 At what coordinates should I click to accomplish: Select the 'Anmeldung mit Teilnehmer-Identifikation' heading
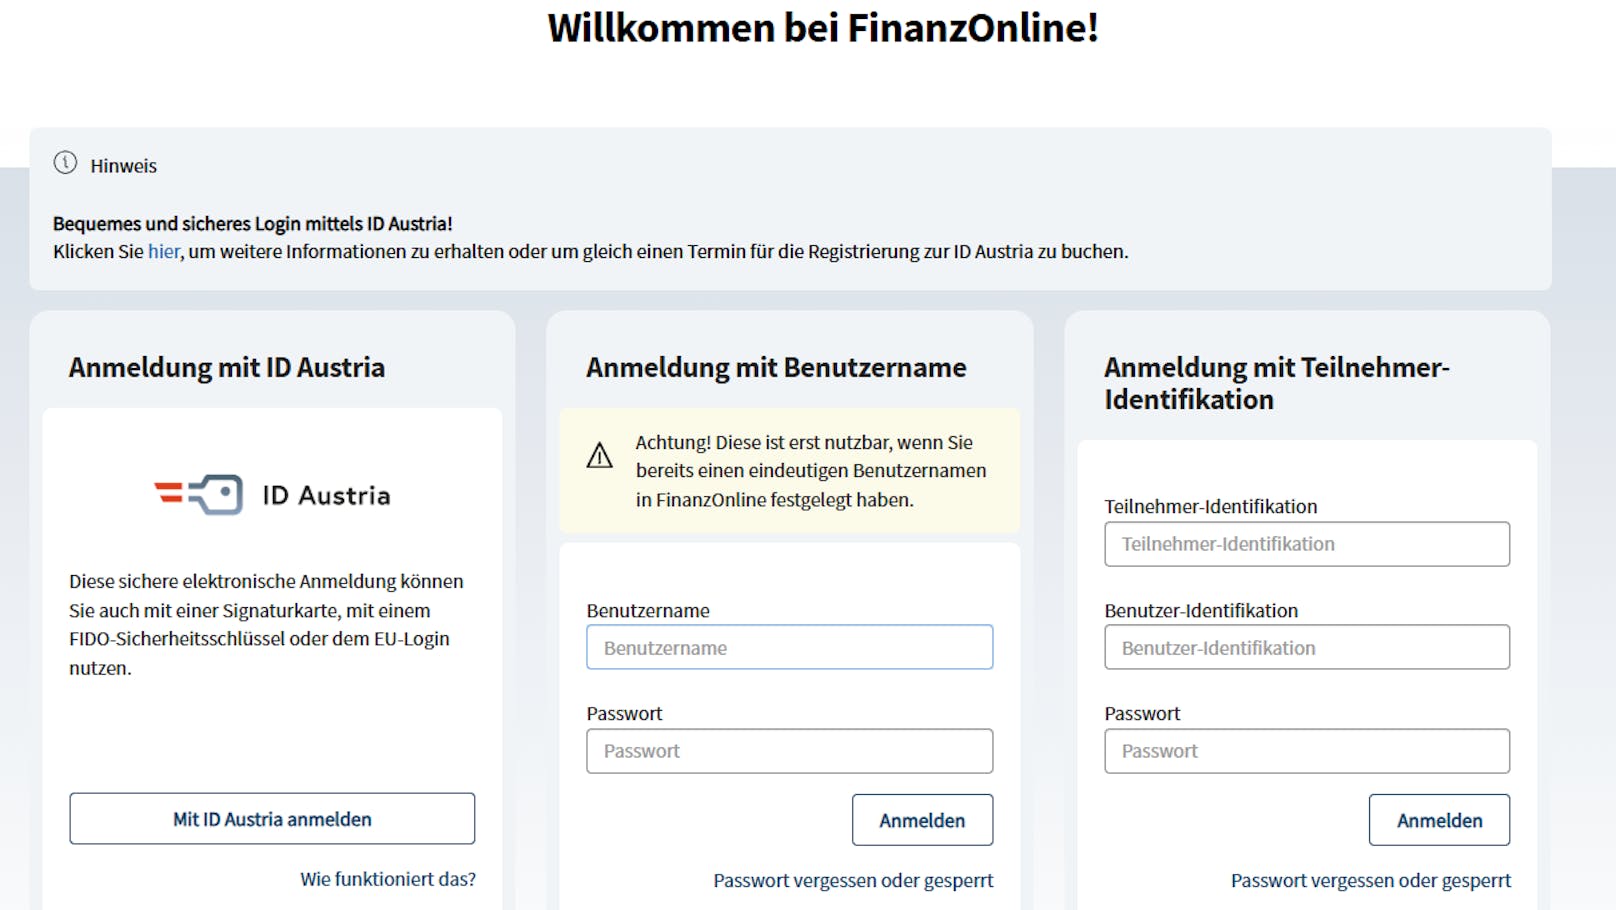[x=1277, y=383]
